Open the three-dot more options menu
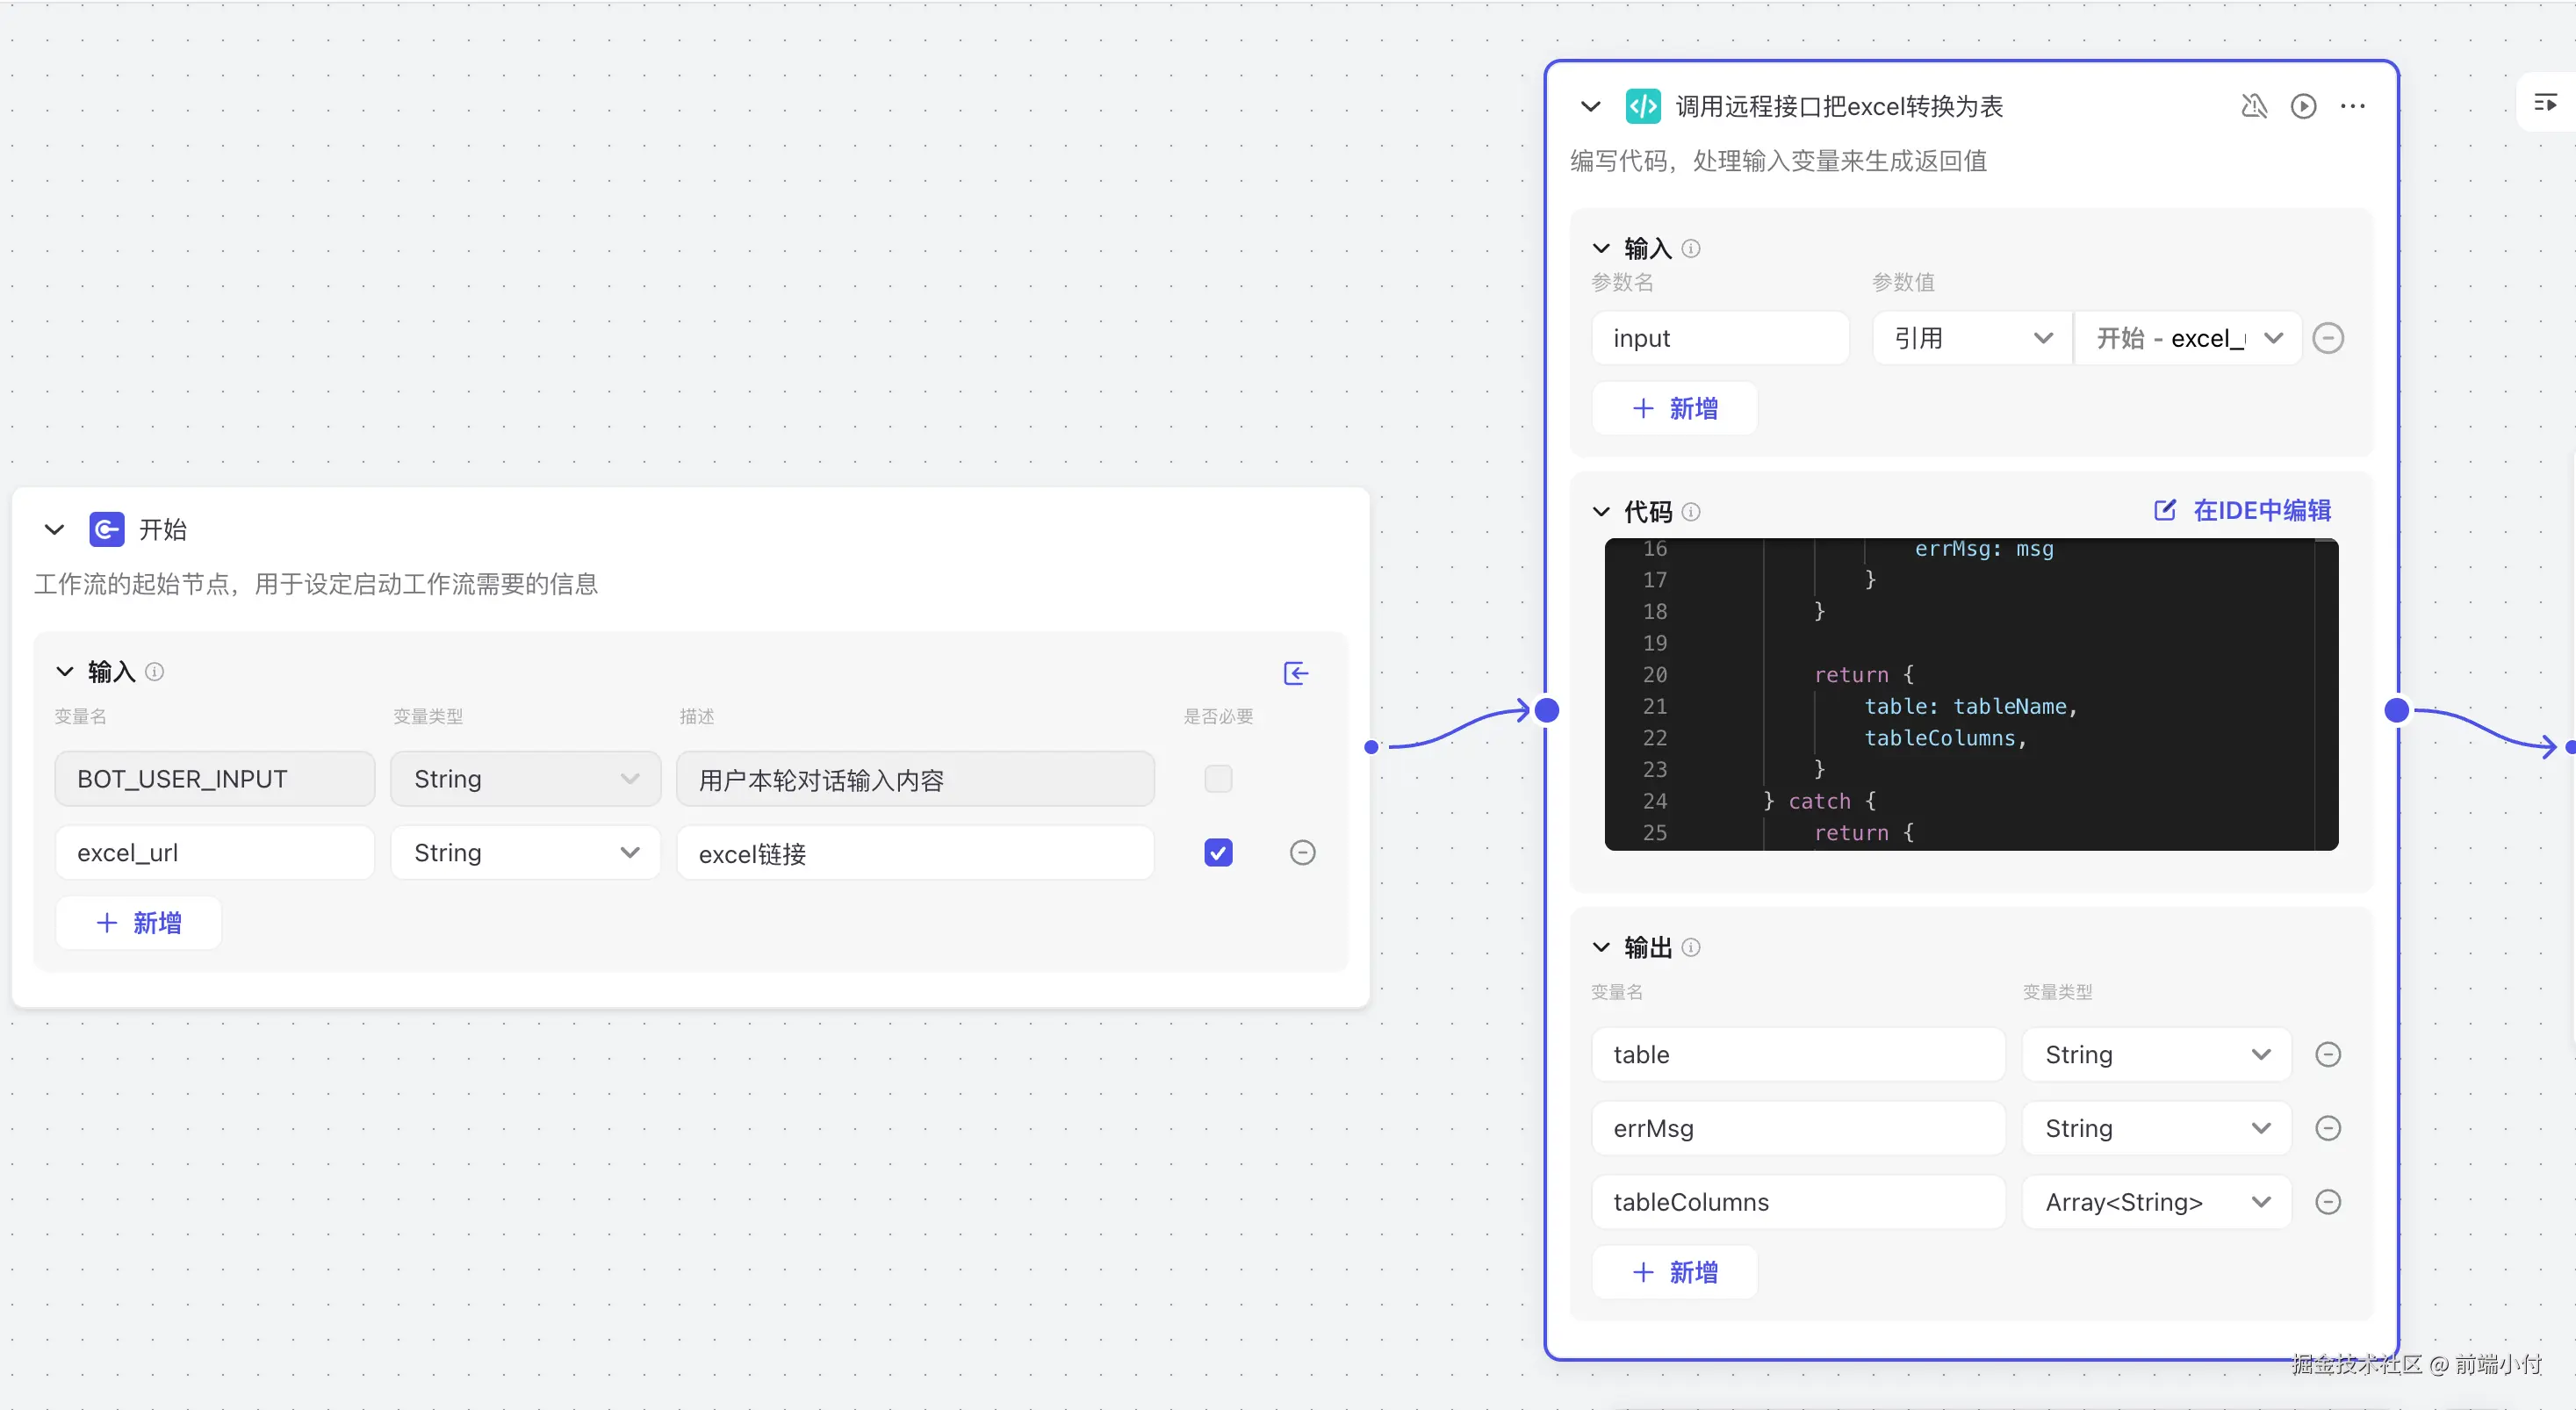2576x1410 pixels. [2352, 106]
